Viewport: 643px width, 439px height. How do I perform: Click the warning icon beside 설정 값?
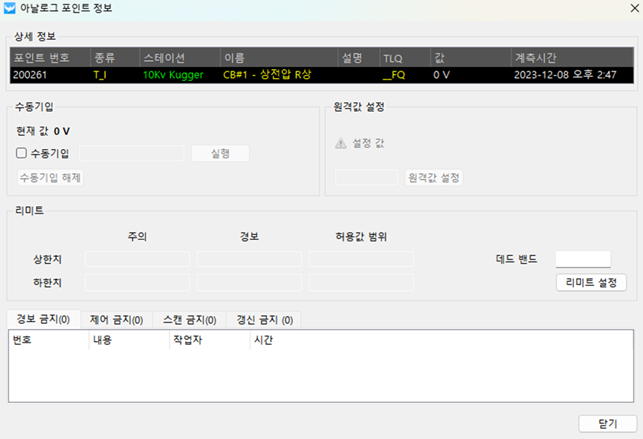341,143
